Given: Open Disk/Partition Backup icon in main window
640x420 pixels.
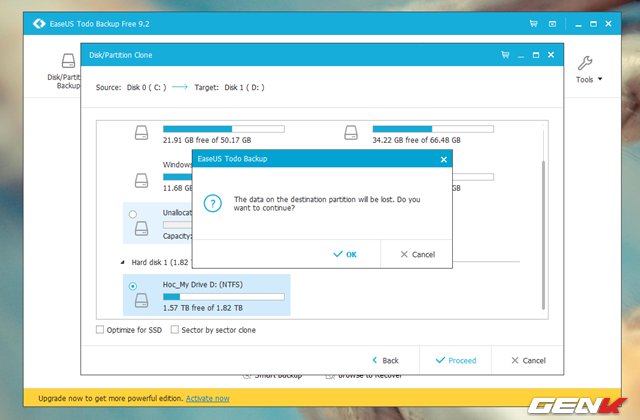Looking at the screenshot, I should 68,61.
